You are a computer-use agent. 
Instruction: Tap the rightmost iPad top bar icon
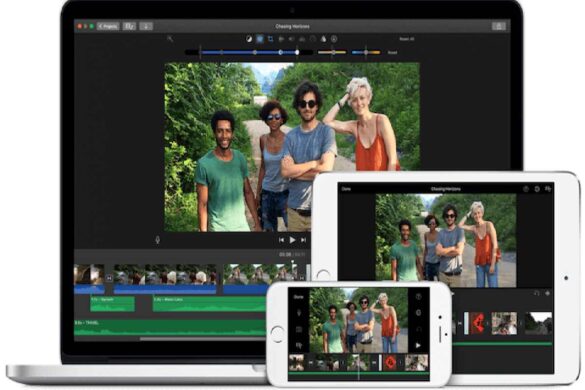point(548,189)
